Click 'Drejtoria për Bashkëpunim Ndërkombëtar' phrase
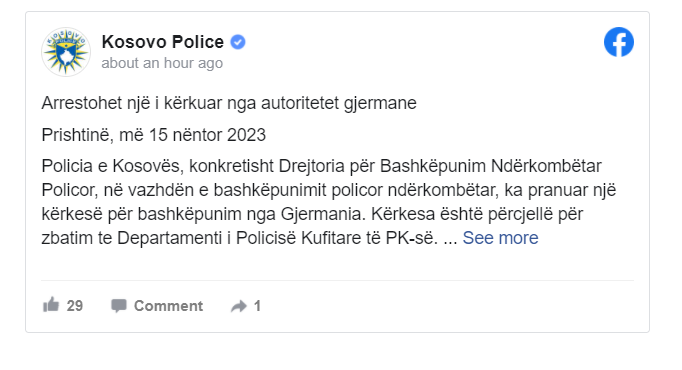682x370 pixels. coord(440,166)
